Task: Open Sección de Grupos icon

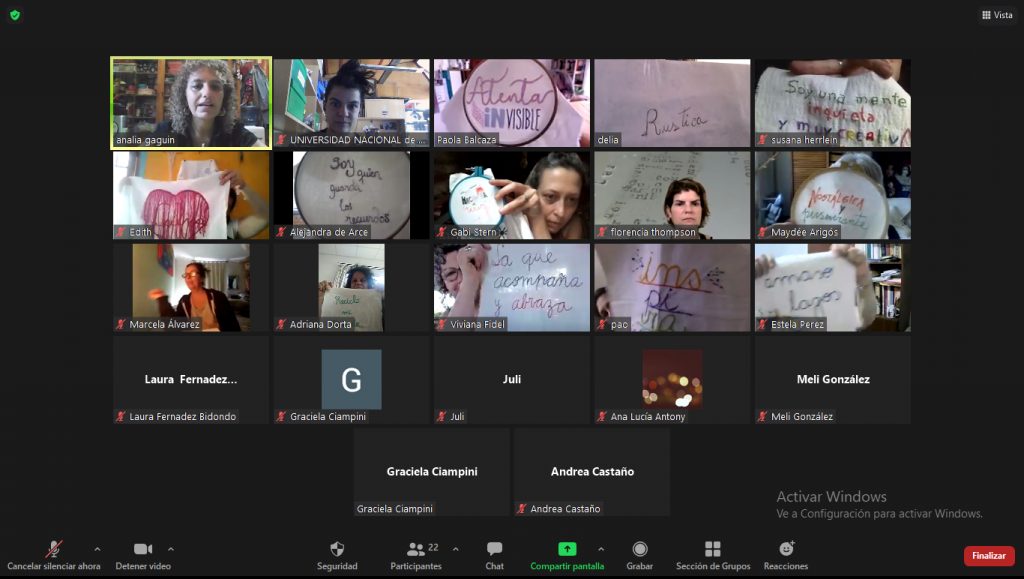Action: tap(713, 549)
